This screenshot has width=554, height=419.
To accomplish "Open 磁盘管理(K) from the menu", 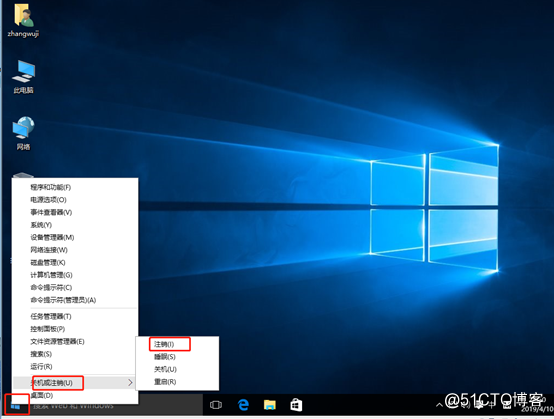I will (x=75, y=262).
